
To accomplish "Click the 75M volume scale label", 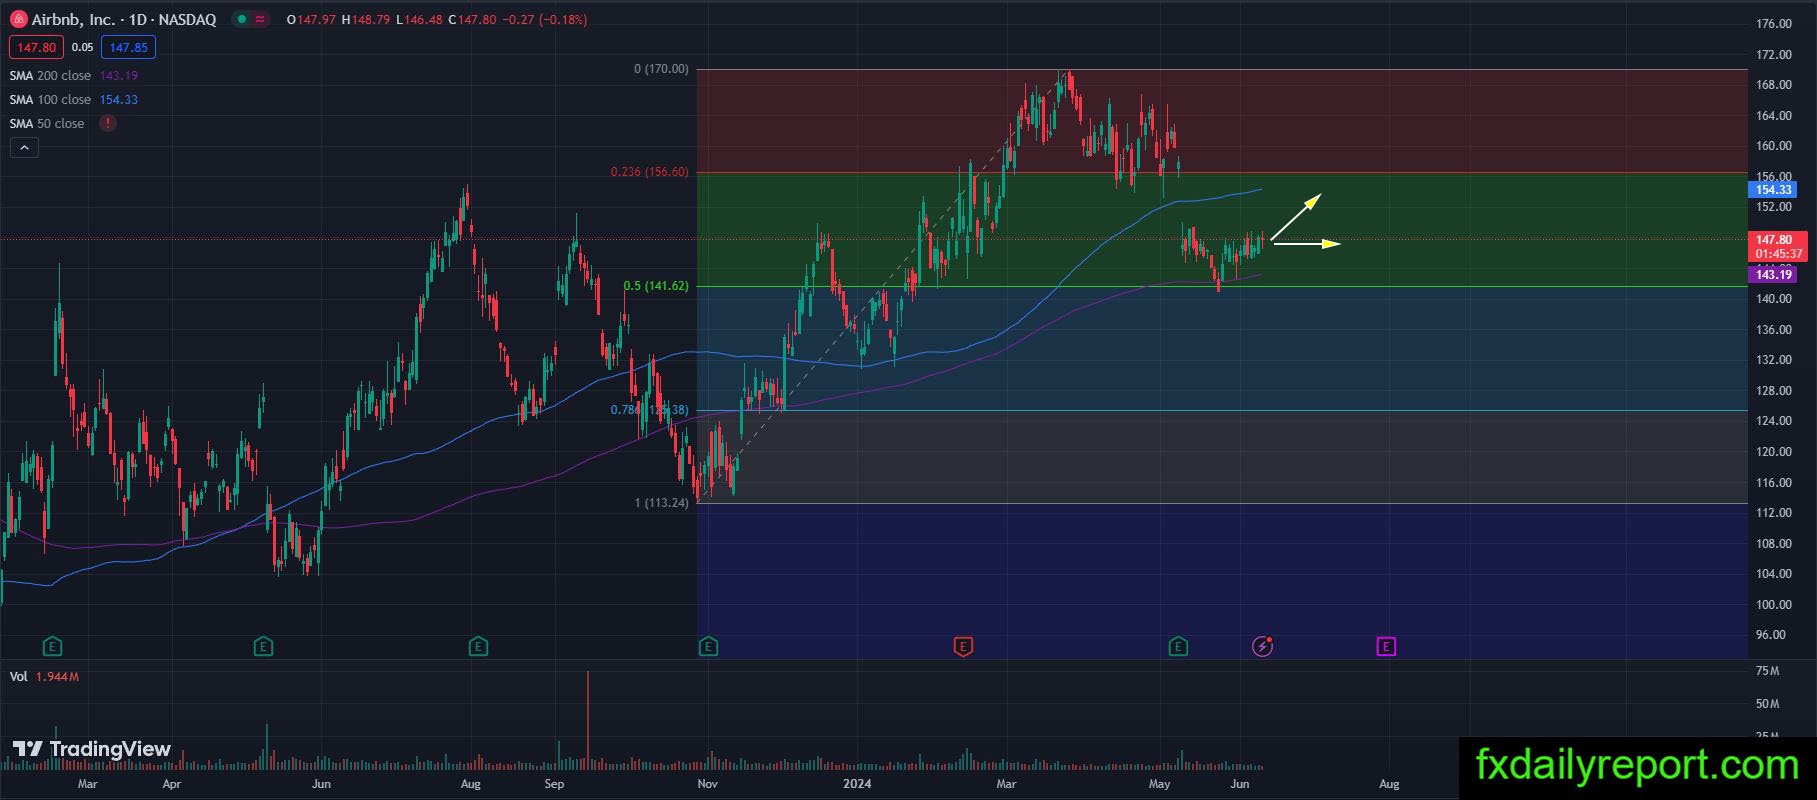I will point(1767,671).
